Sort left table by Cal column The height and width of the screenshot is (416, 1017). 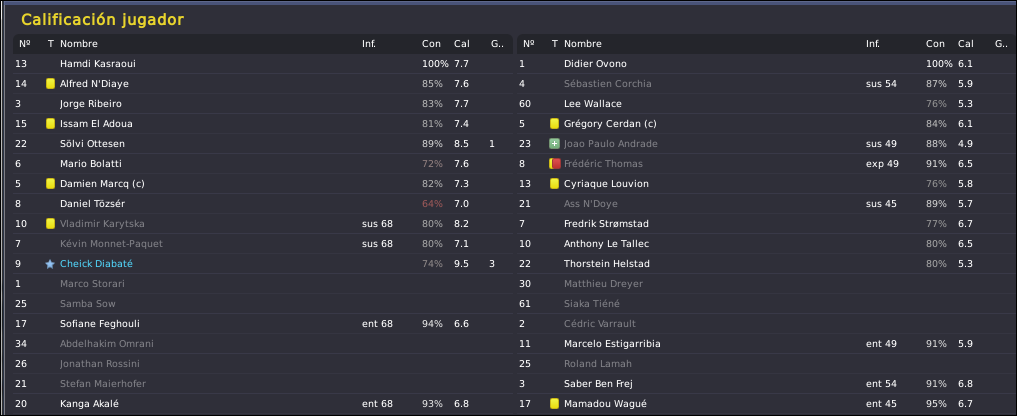462,44
